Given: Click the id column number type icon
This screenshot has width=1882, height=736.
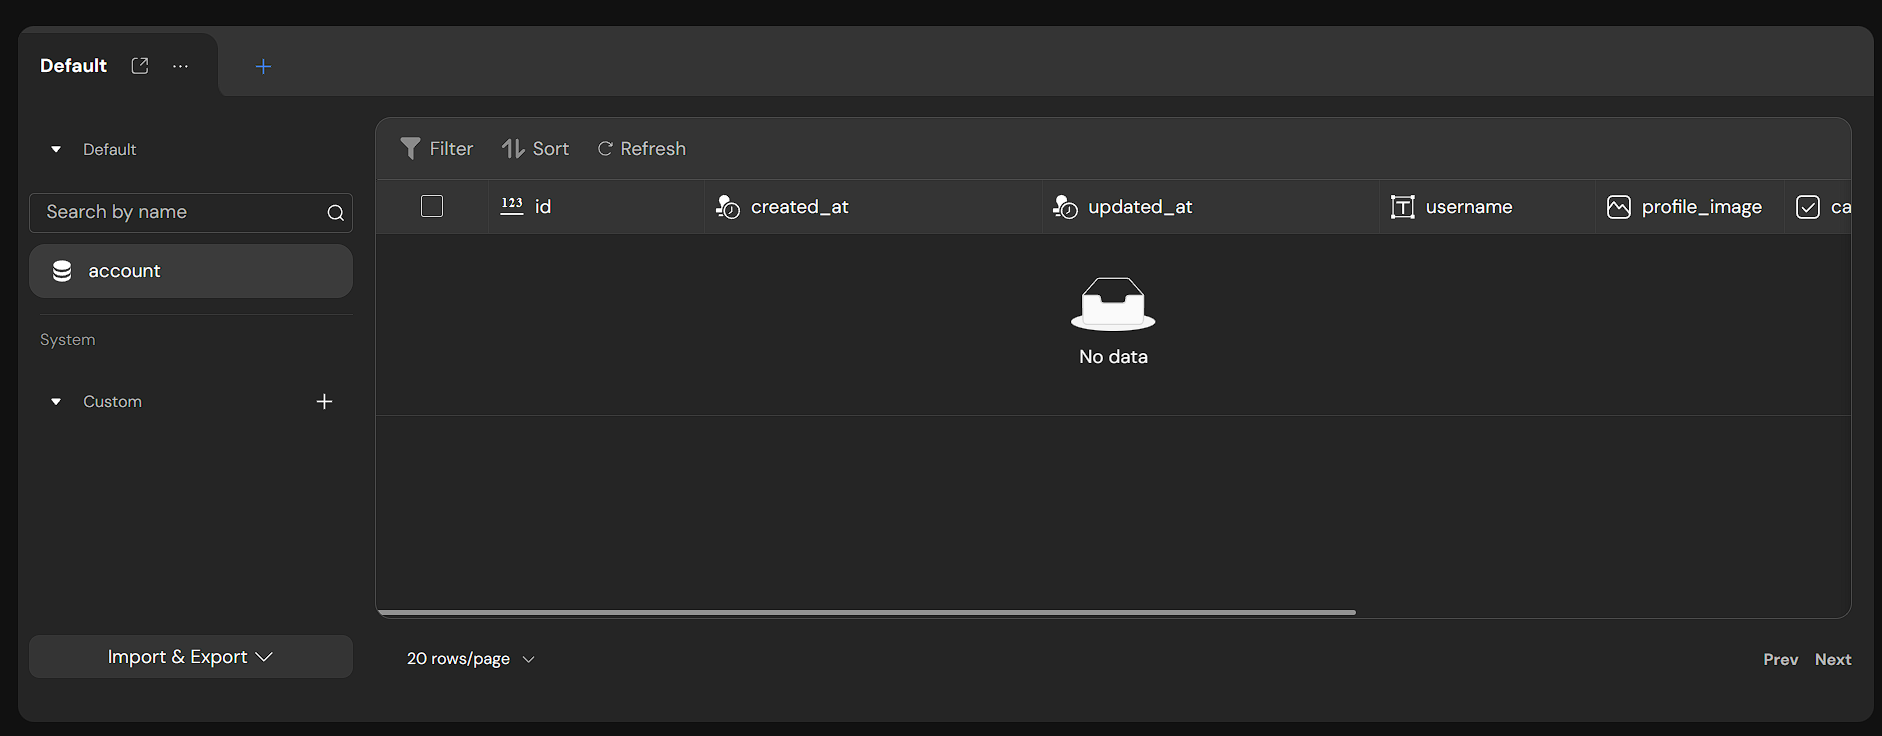Looking at the screenshot, I should 512,206.
